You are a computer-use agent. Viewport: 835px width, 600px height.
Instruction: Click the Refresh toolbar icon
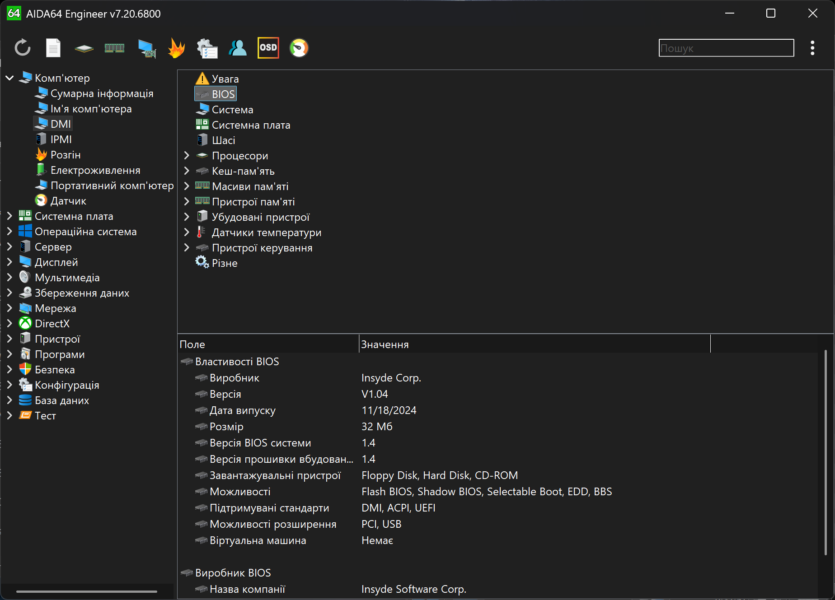point(22,48)
